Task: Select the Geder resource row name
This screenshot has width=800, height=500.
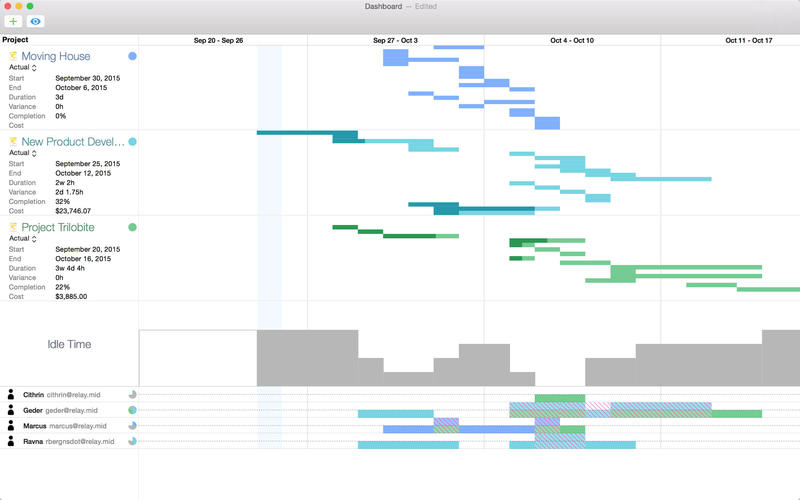Action: point(33,410)
